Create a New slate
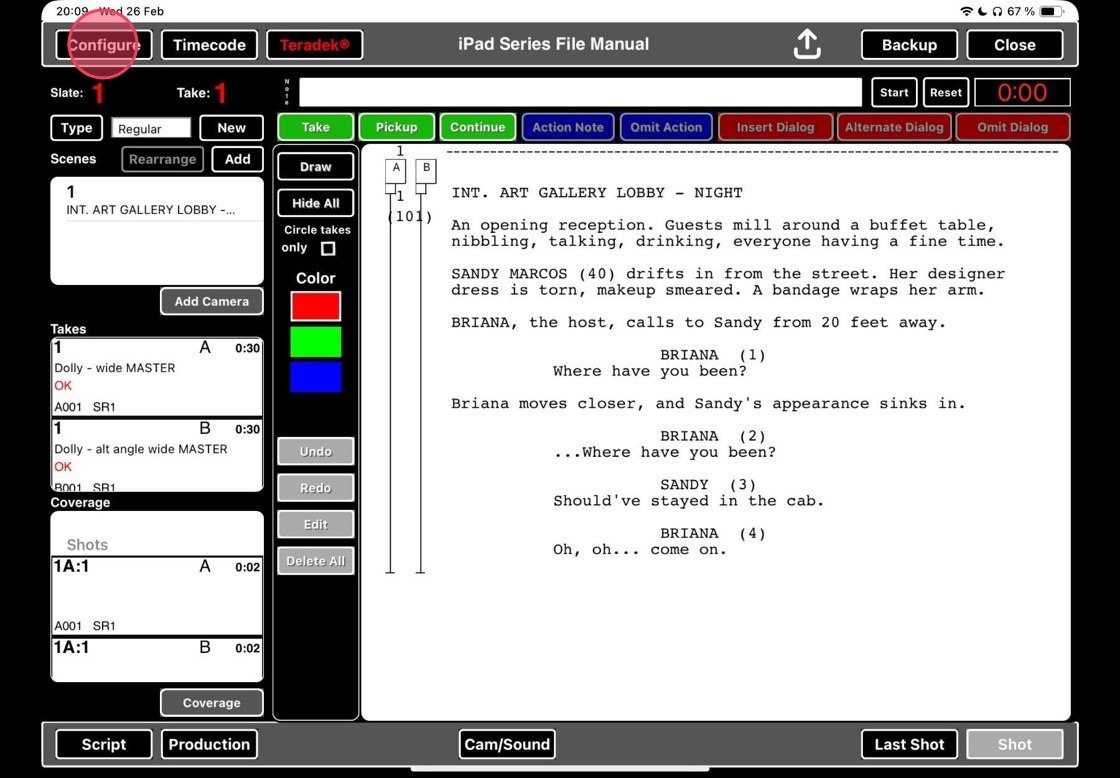Screen dimensions: 1120x778 (x=231, y=128)
